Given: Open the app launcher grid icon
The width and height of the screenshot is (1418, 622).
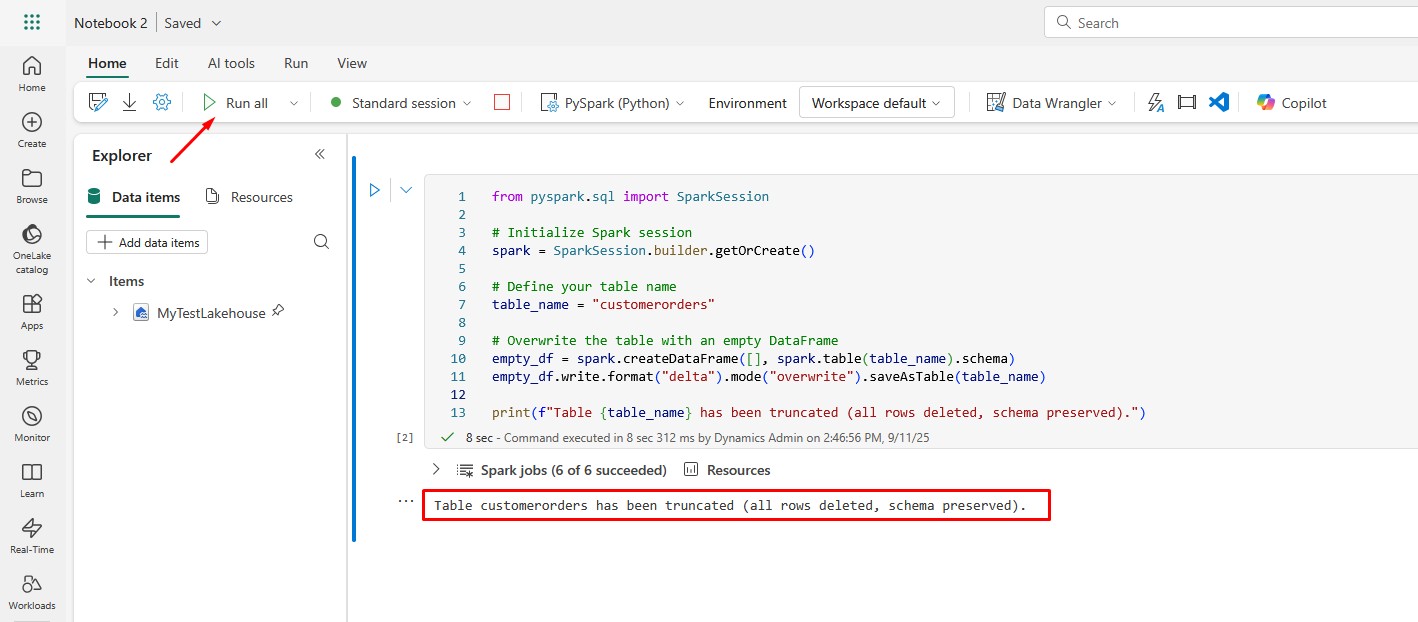Looking at the screenshot, I should click(x=32, y=22).
